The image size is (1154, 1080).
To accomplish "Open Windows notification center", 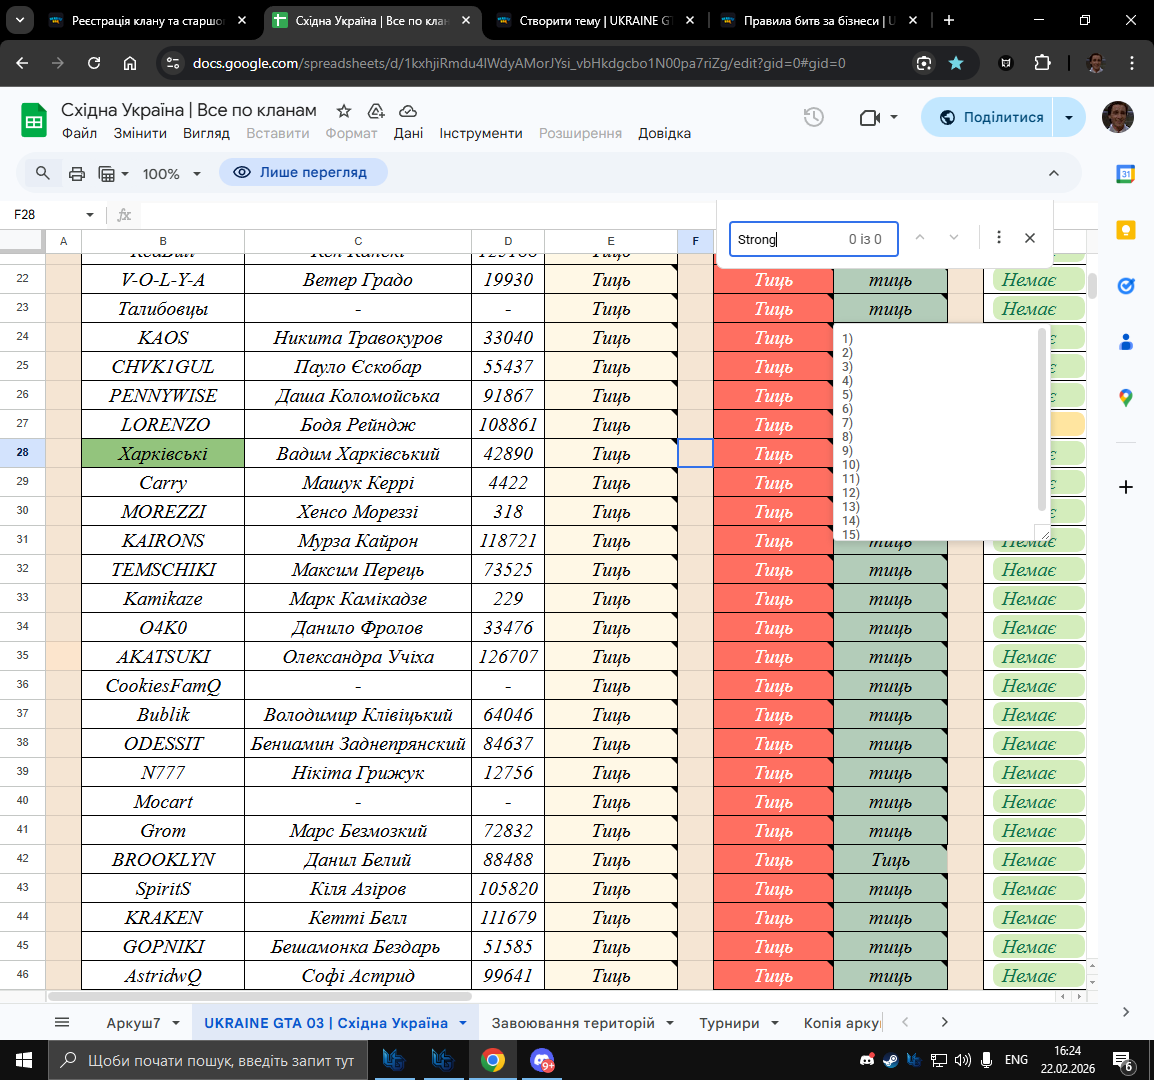I will click(x=1123, y=1061).
